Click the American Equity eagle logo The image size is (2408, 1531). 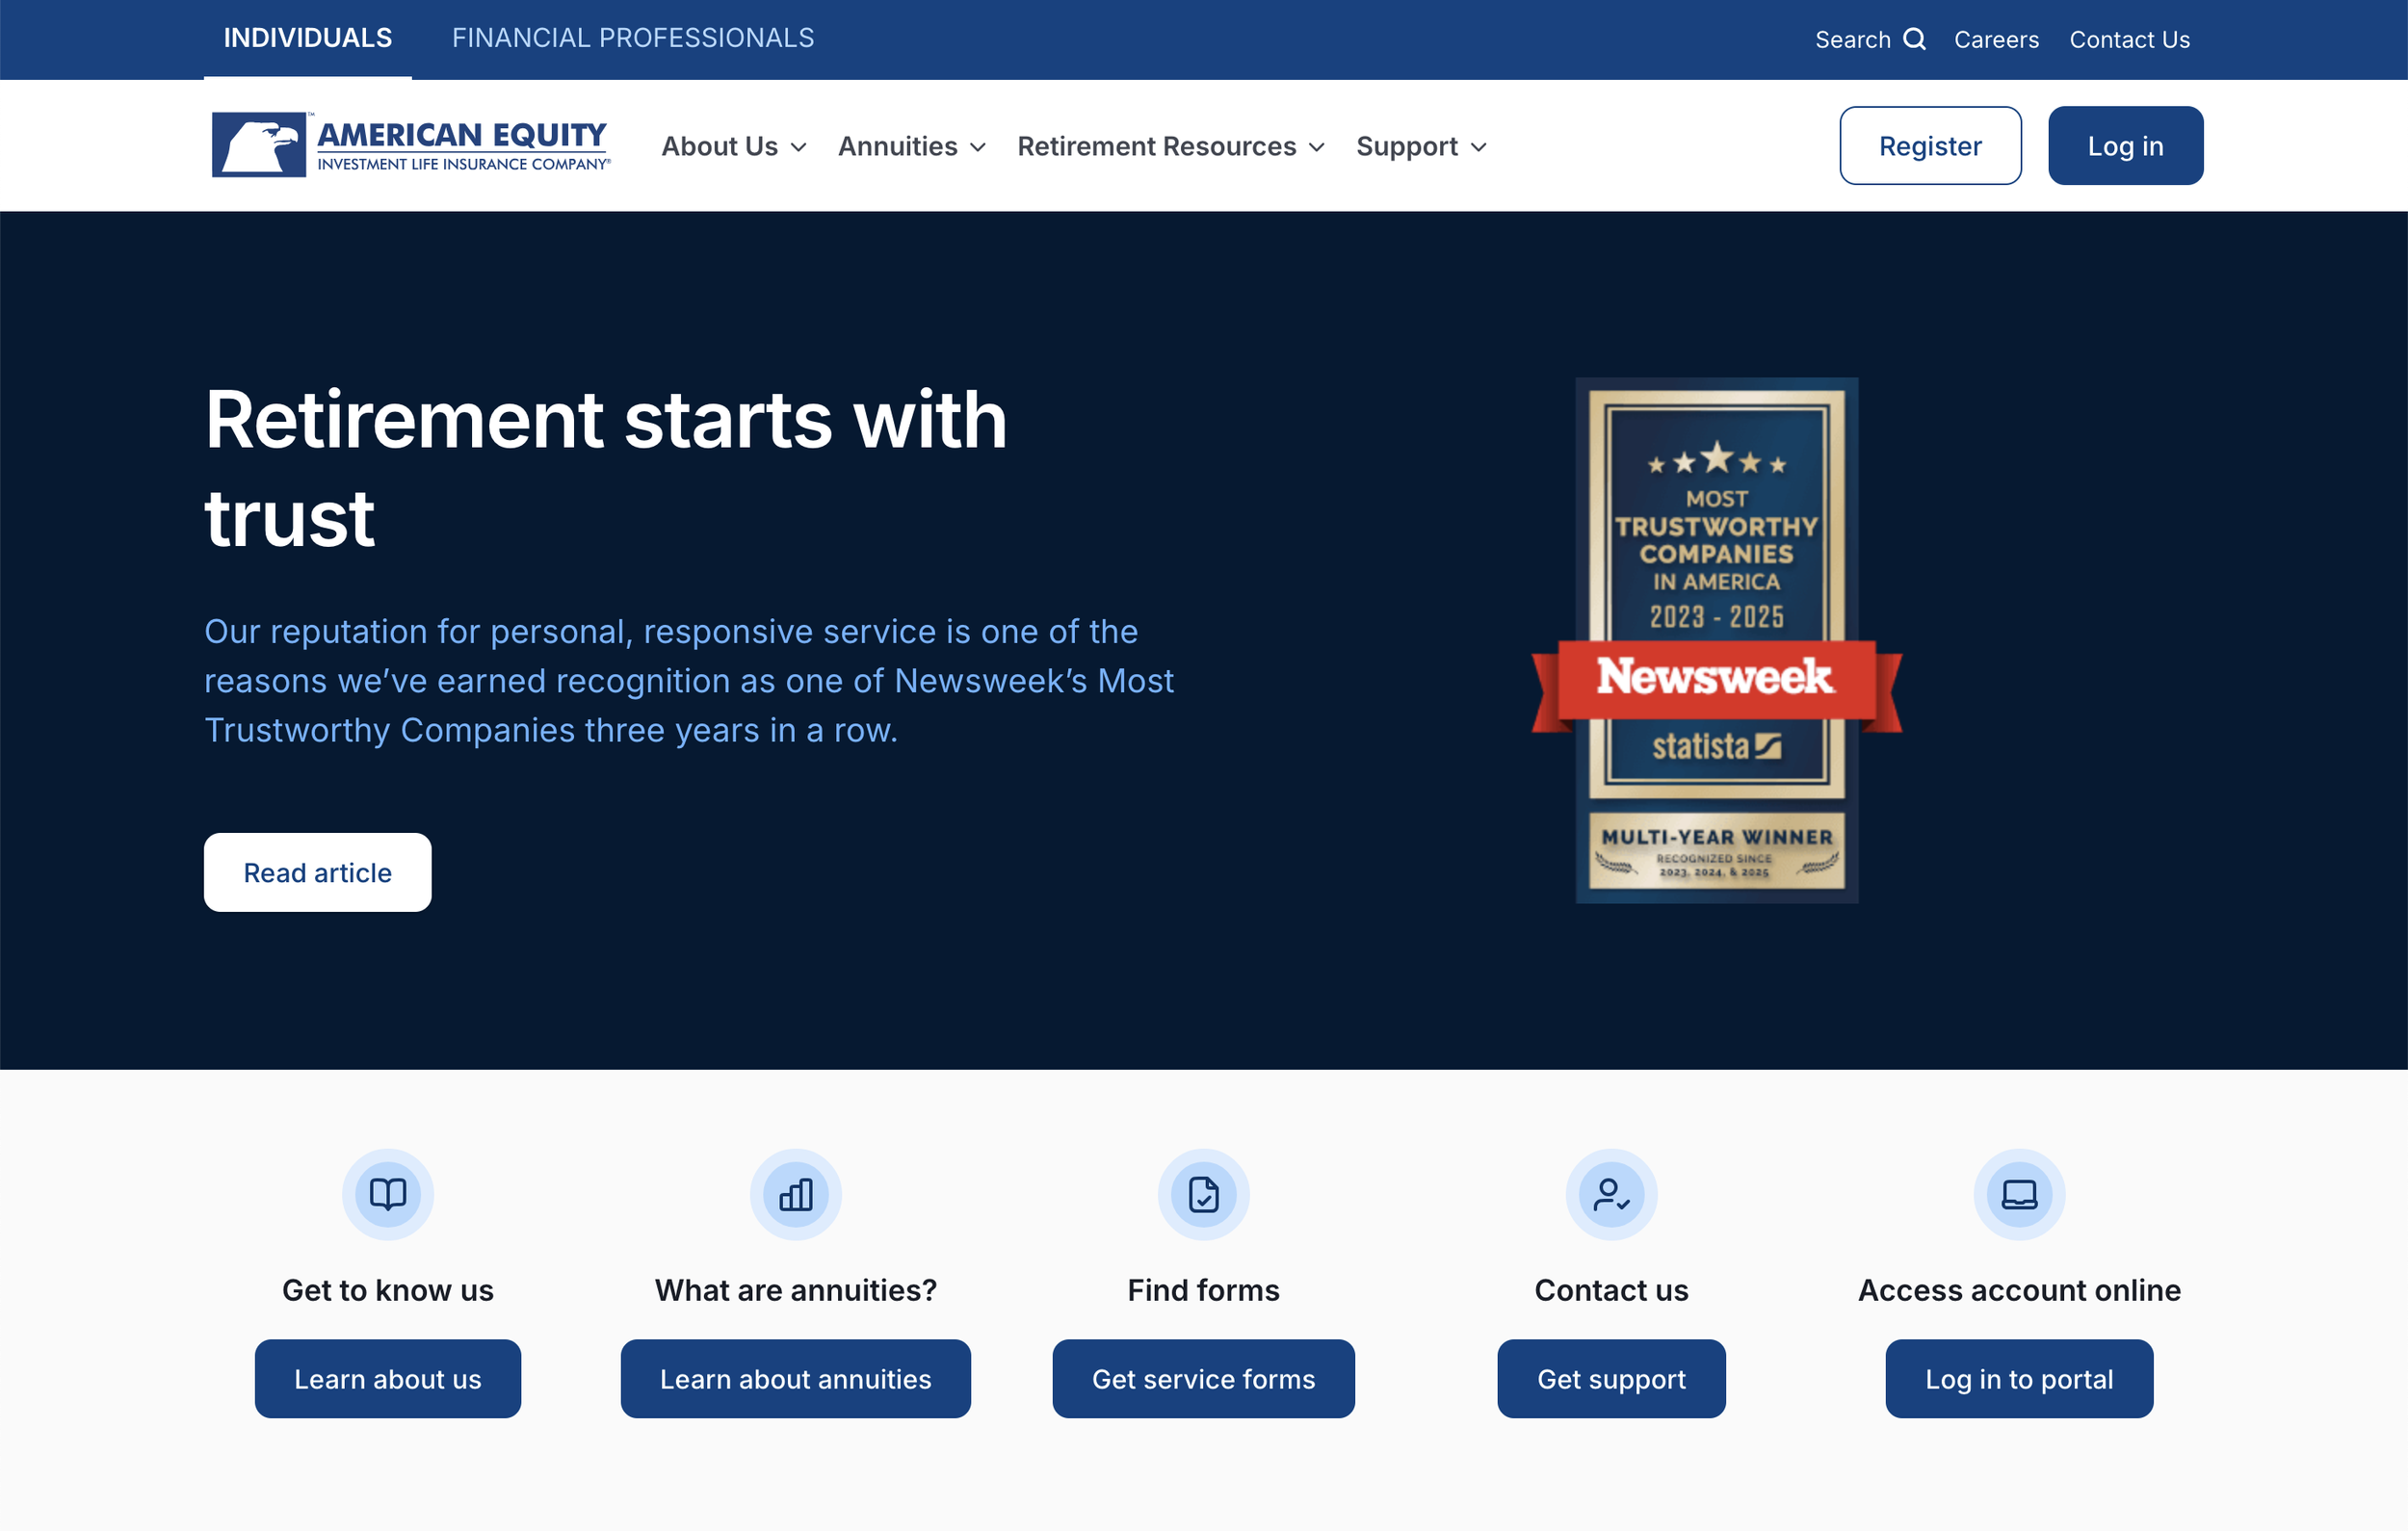tap(259, 145)
